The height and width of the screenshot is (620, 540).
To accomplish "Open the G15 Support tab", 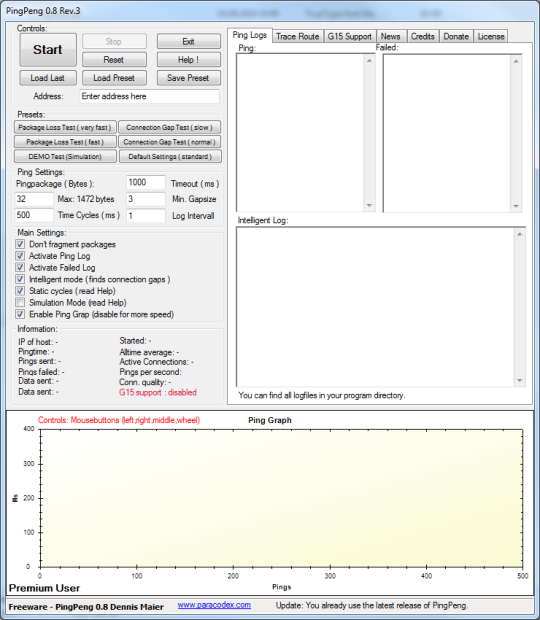I will pos(350,36).
